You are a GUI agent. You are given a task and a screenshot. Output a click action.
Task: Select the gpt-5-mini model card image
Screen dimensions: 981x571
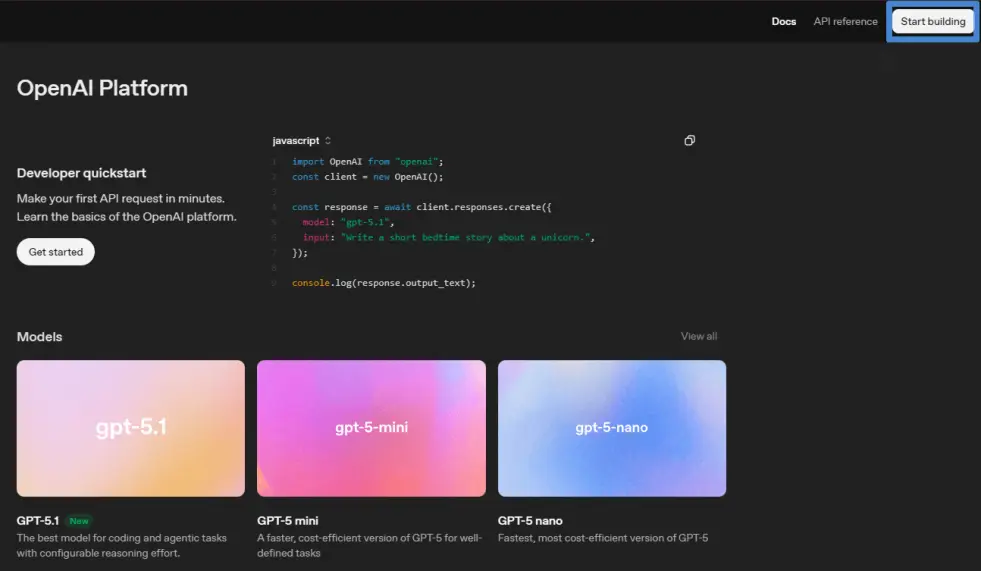(x=371, y=428)
